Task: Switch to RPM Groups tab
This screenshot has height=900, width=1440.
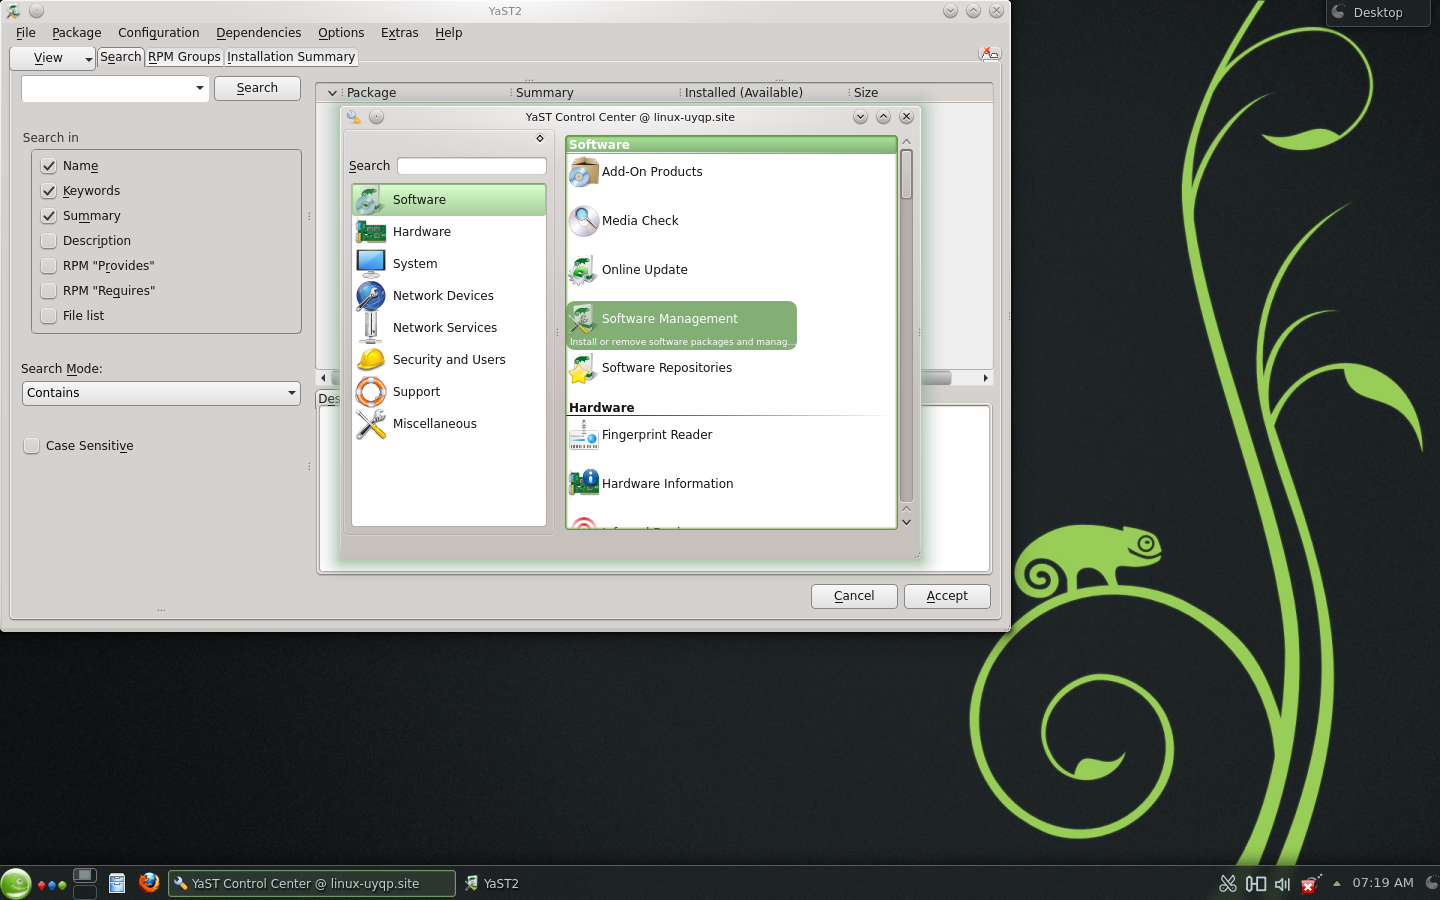Action: [184, 57]
